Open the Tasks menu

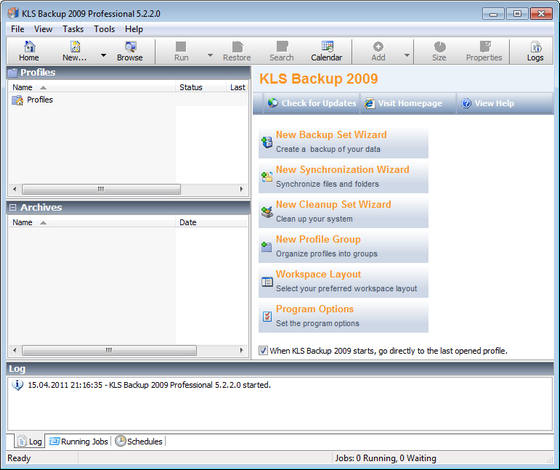(x=73, y=29)
